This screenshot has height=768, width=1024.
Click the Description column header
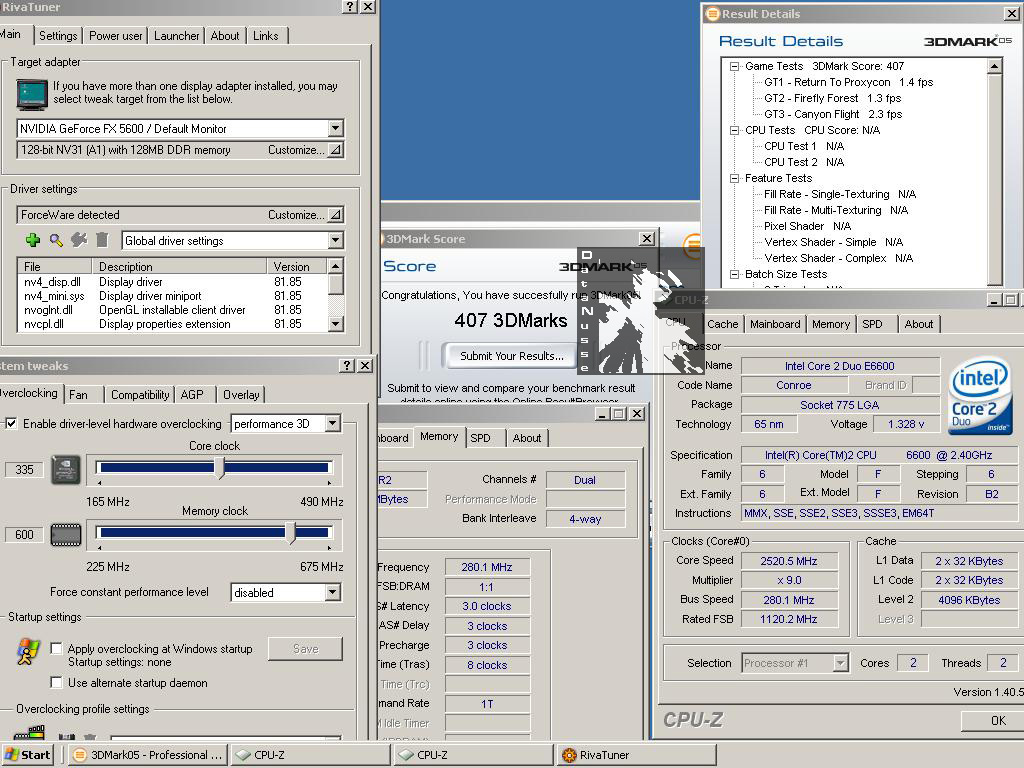180,266
